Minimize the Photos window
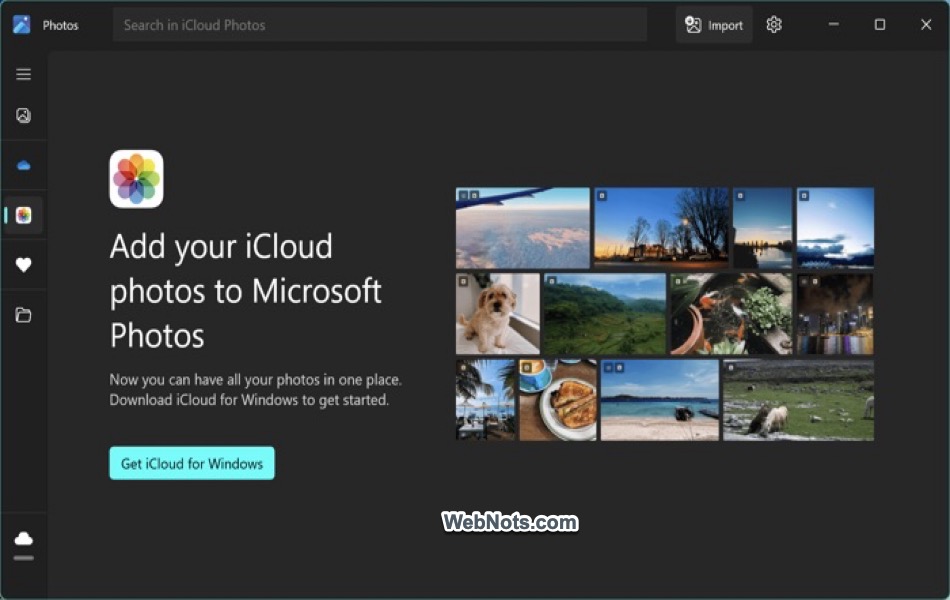Viewport: 950px width, 600px height. pos(834,25)
